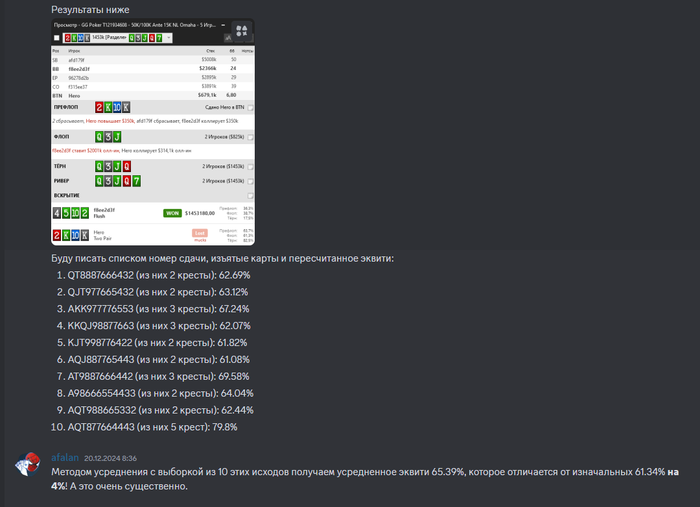Minimize the GG Poker replay window
Viewport: 700px width, 507px height.
click(223, 25)
